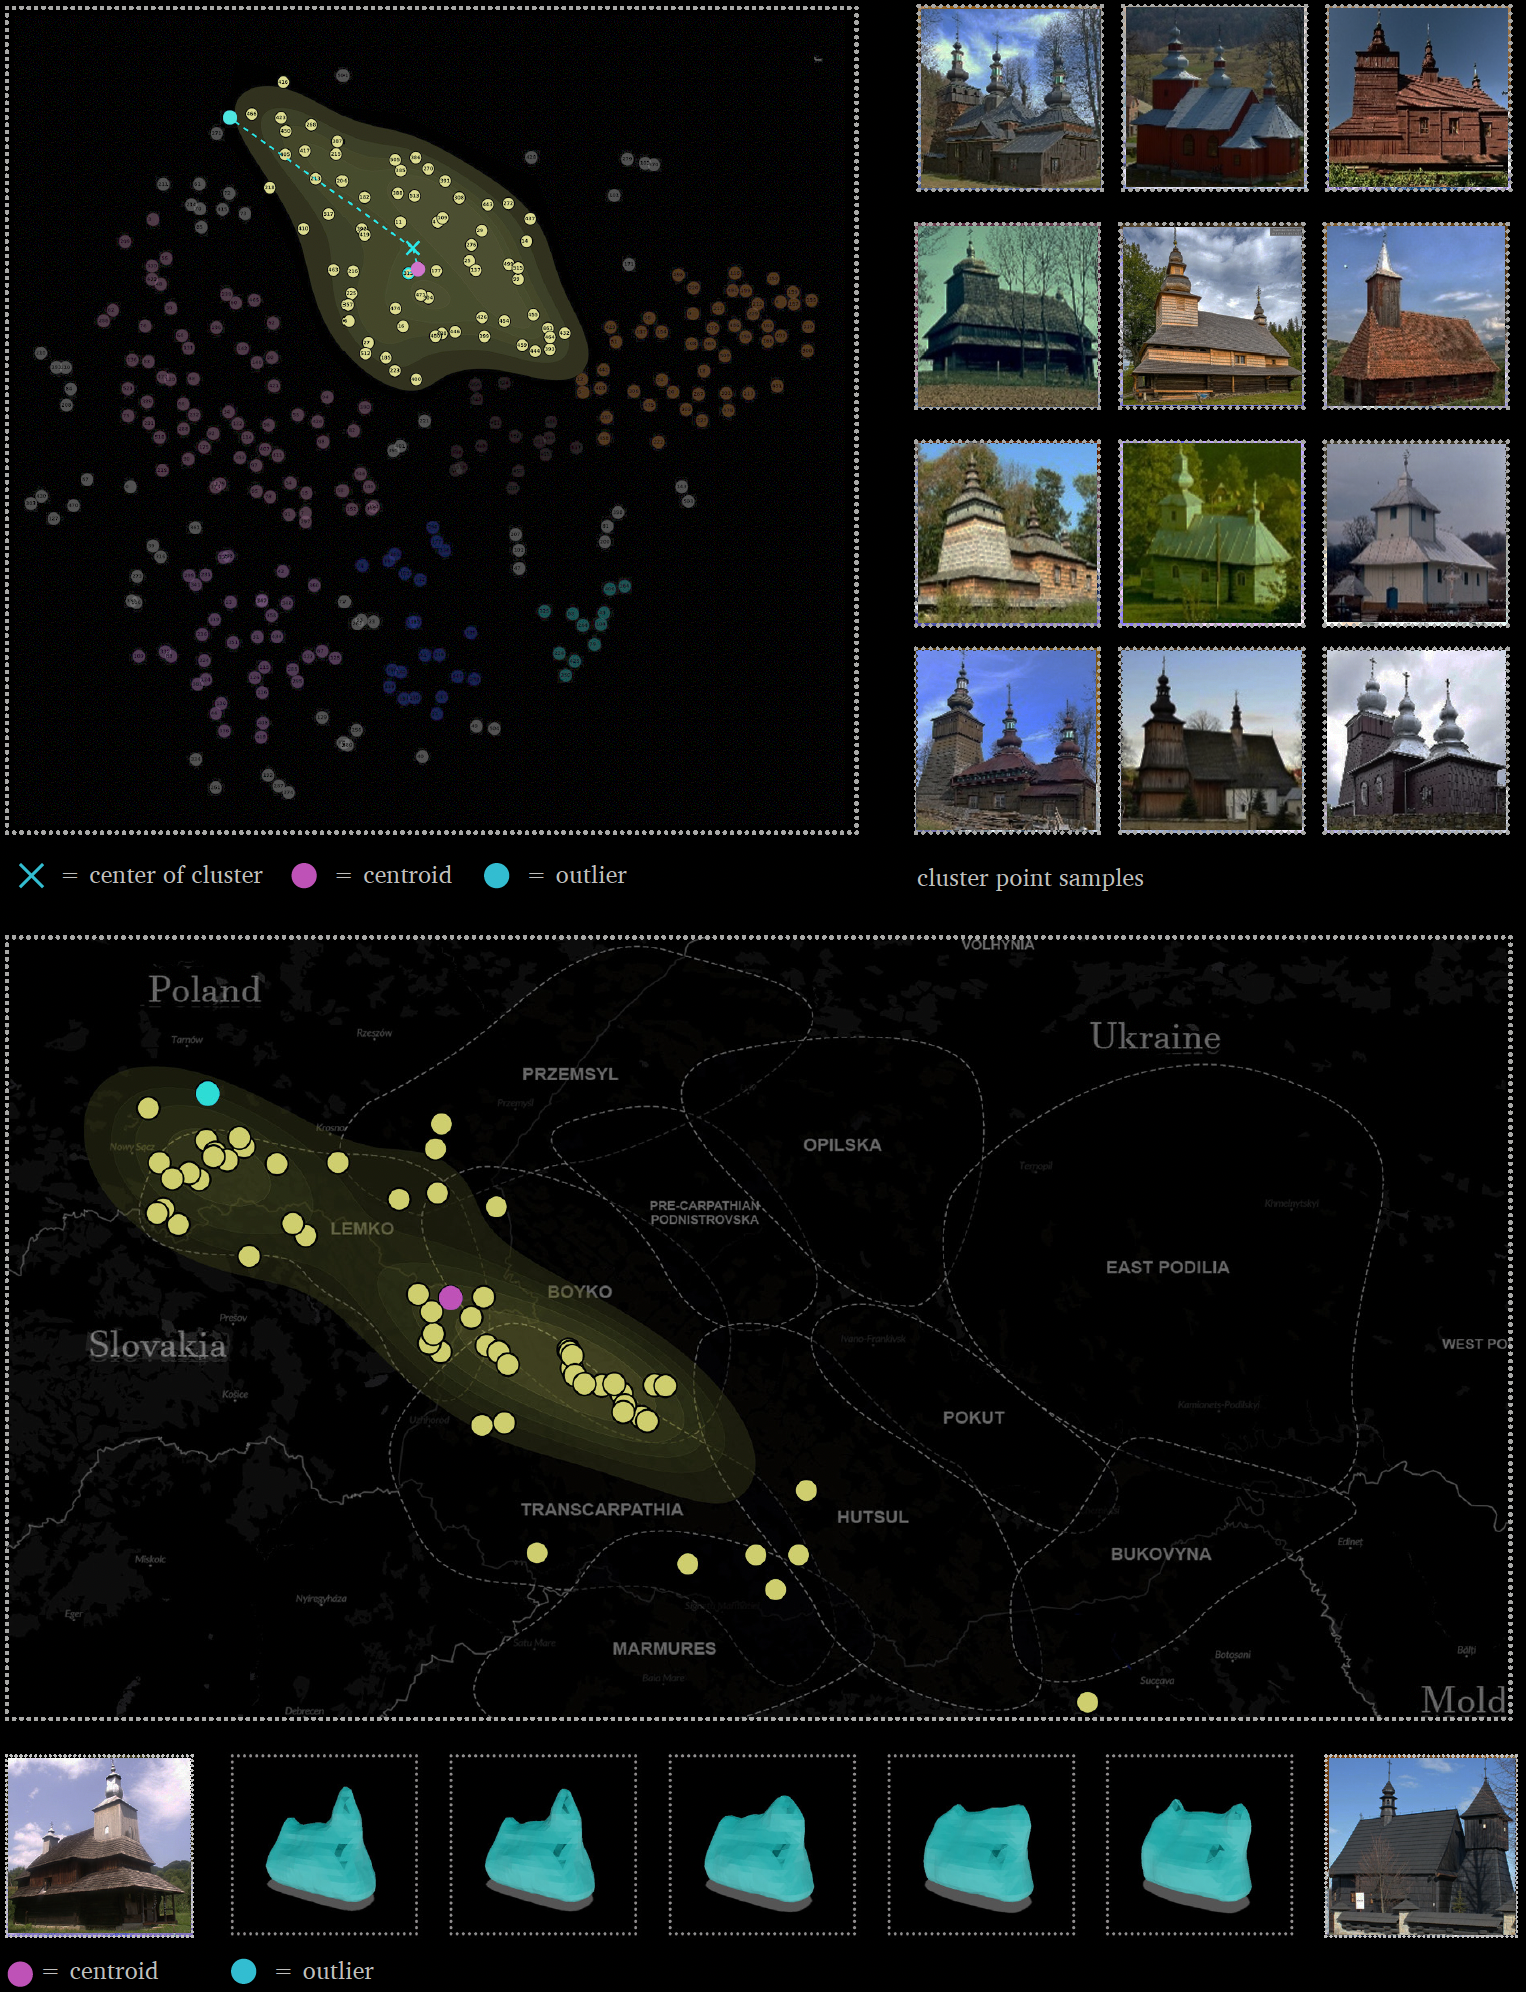Click the LEMKO region label on the map
1526x1992 pixels.
coord(362,1229)
